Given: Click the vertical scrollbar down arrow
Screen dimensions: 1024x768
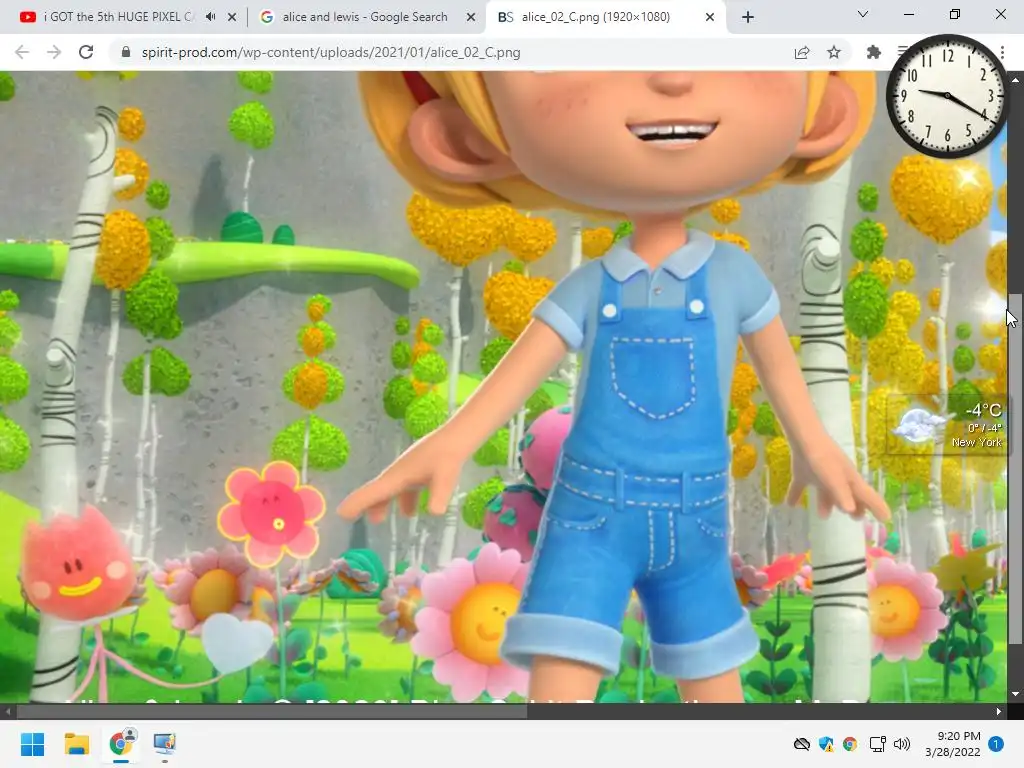Looking at the screenshot, I should pos(1015,694).
